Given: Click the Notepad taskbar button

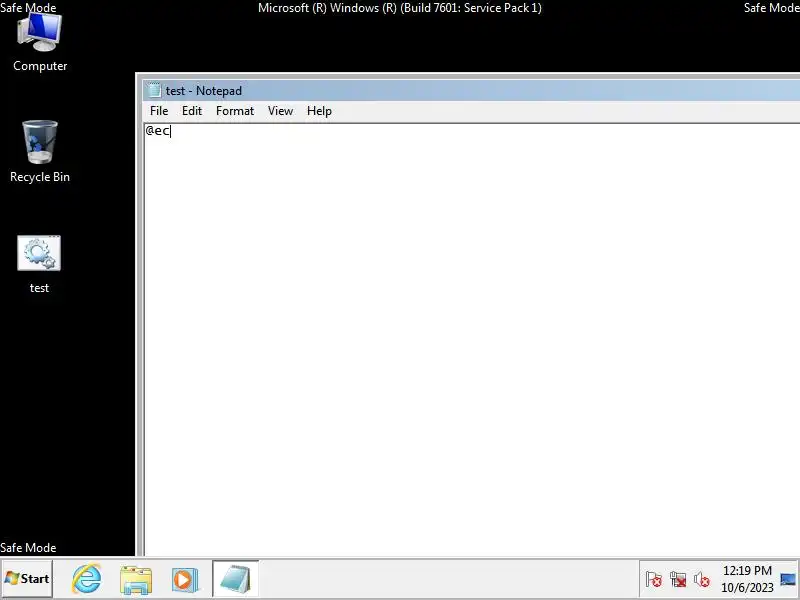Looking at the screenshot, I should tap(235, 579).
